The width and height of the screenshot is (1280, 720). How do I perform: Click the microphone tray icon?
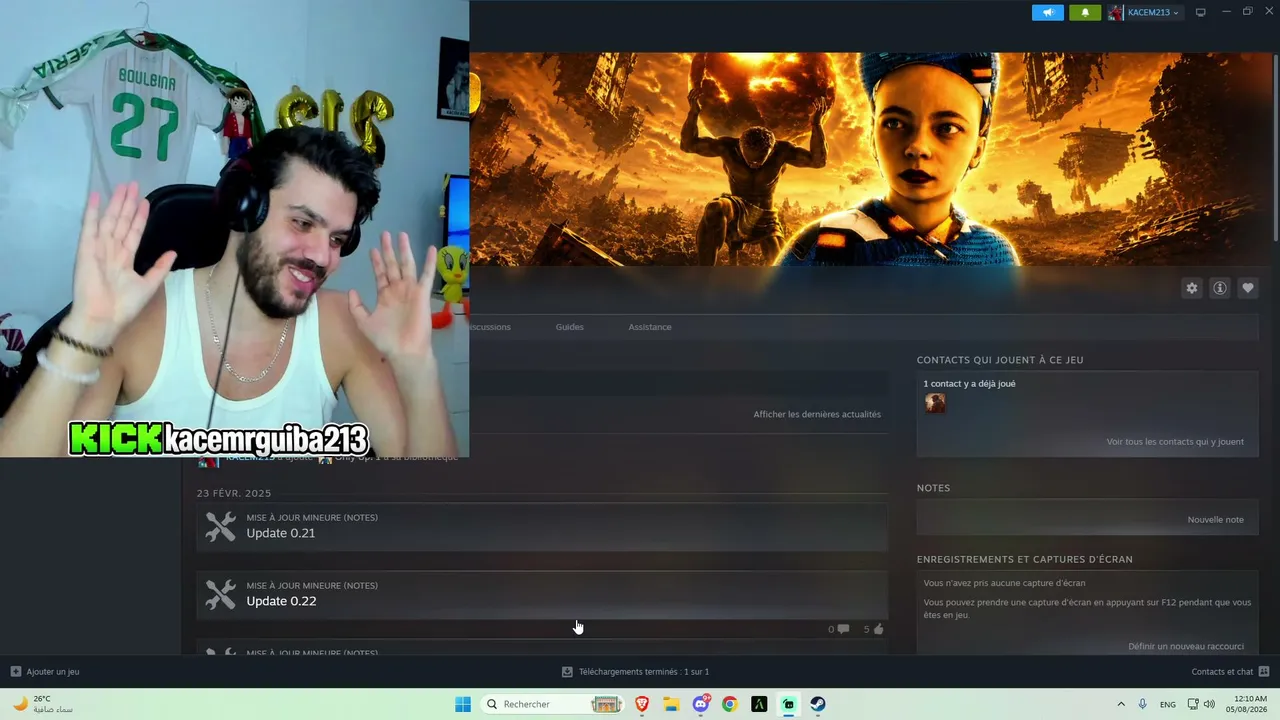1143,704
